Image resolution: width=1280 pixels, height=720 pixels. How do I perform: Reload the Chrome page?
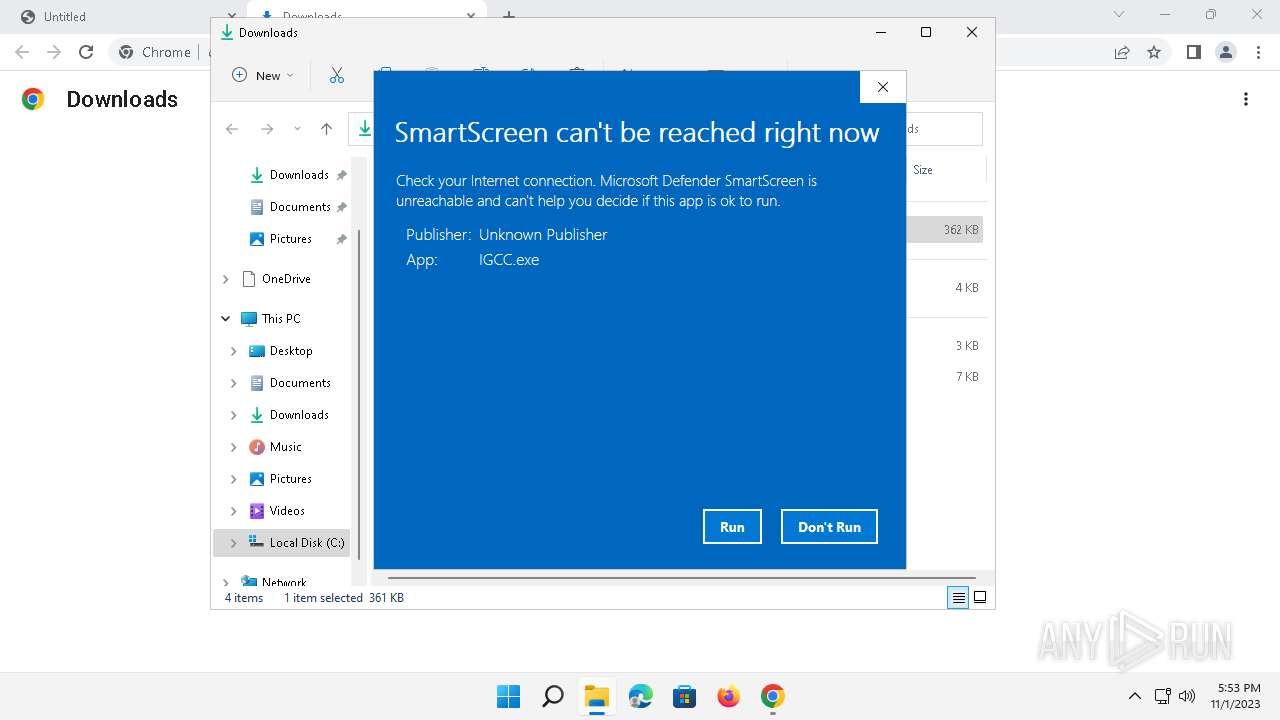coord(86,52)
